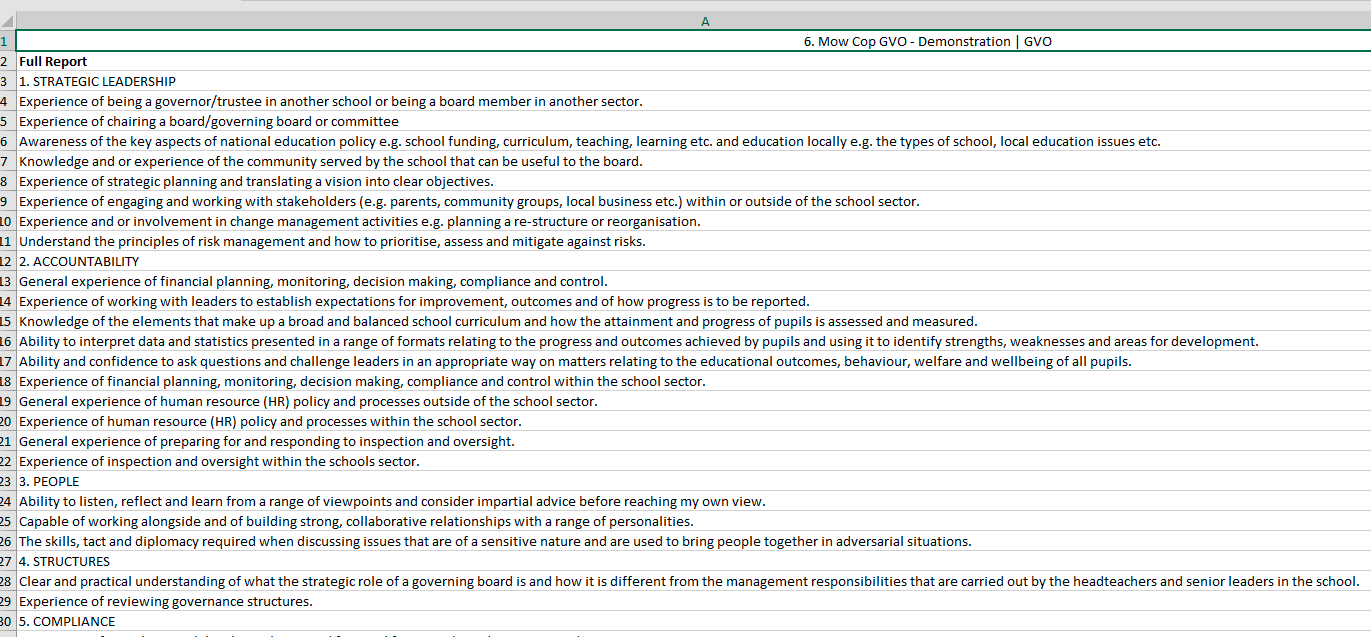Select the 5. COMPLIANCE heading cell
This screenshot has height=637, width=1371.
[693, 621]
